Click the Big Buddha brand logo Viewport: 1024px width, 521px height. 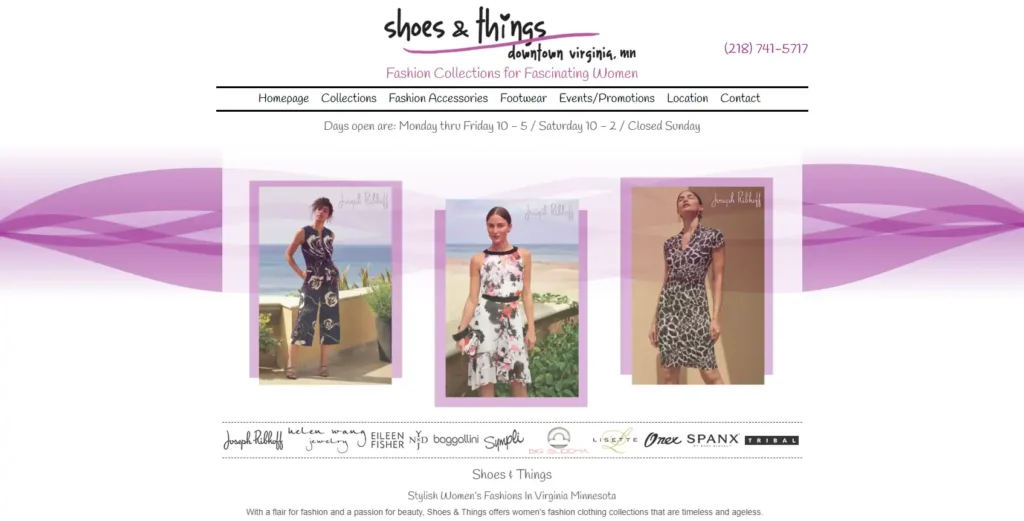[559, 441]
